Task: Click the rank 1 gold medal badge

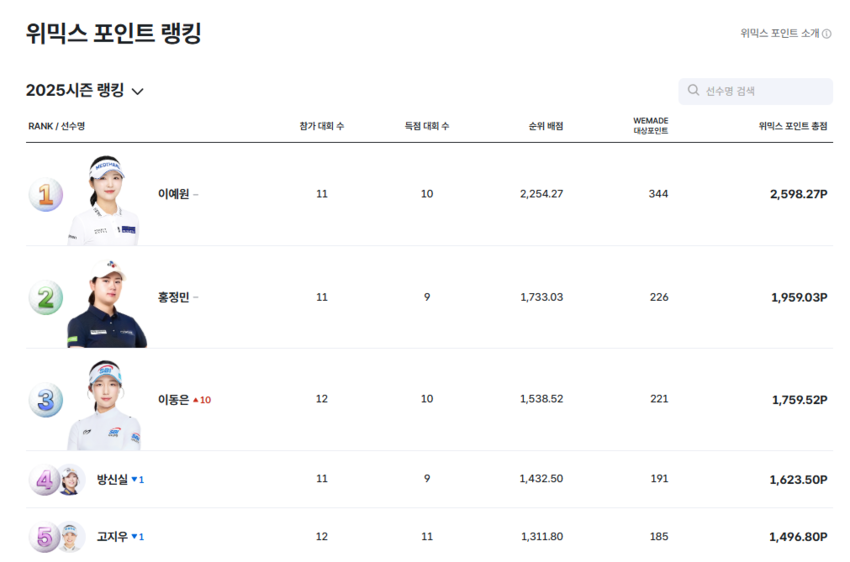Action: pos(45,194)
